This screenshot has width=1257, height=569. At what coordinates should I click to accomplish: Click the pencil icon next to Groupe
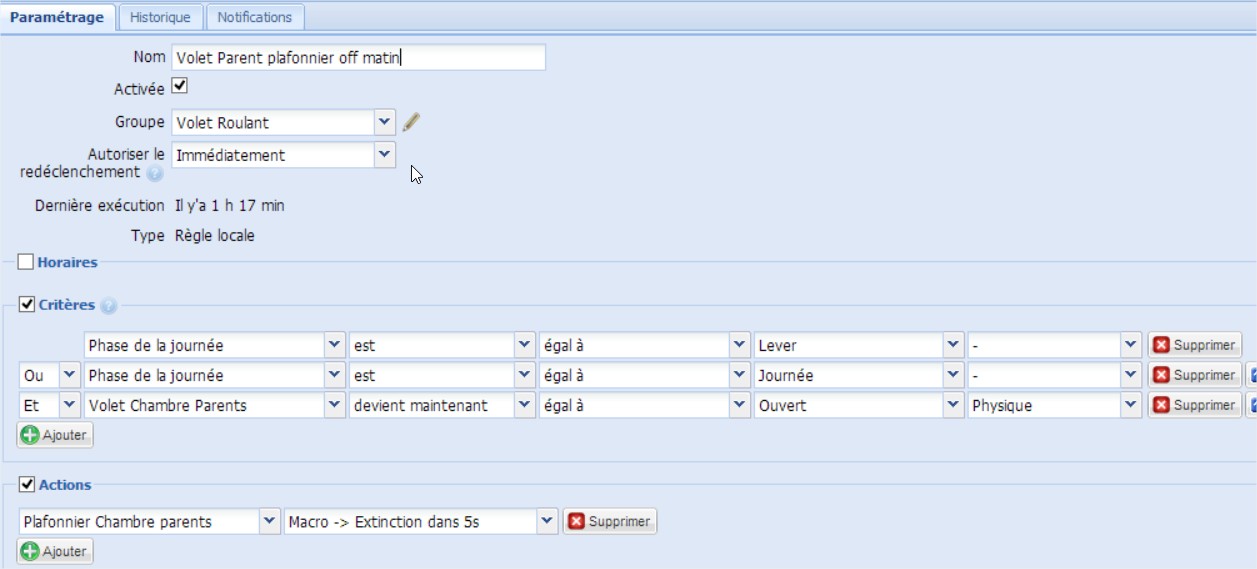[x=411, y=123]
